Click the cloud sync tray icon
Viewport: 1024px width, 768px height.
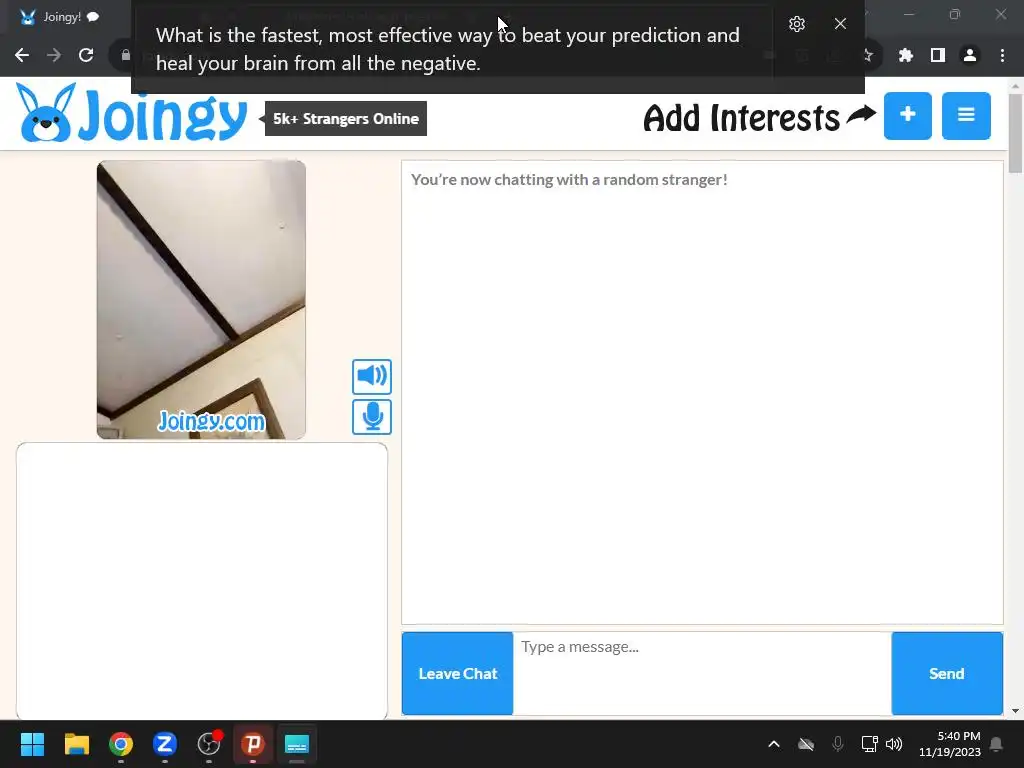[806, 744]
